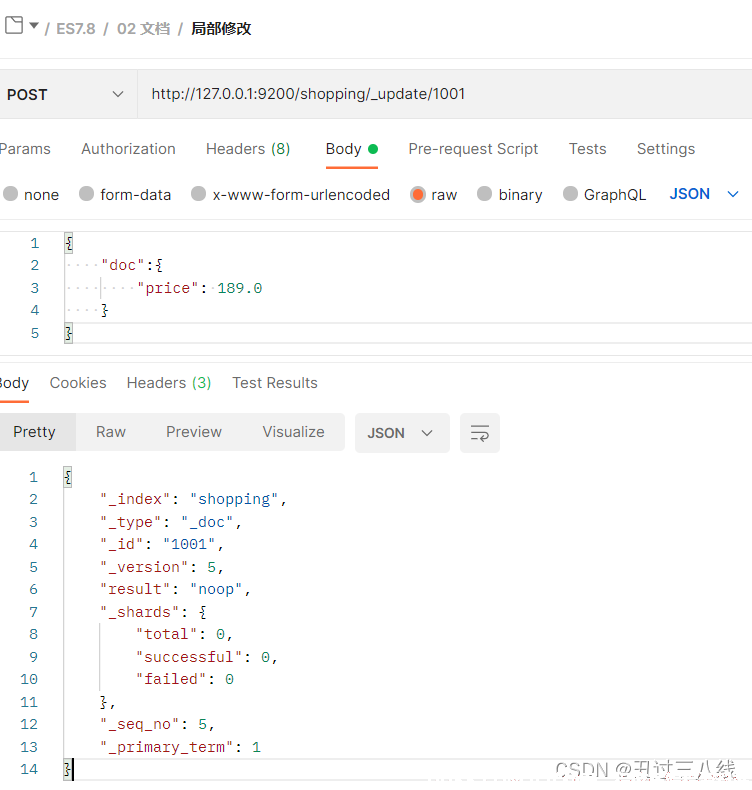Screen dimensions: 752x790
Task: Open the blue JSON body format dropdown
Action: (x=704, y=194)
